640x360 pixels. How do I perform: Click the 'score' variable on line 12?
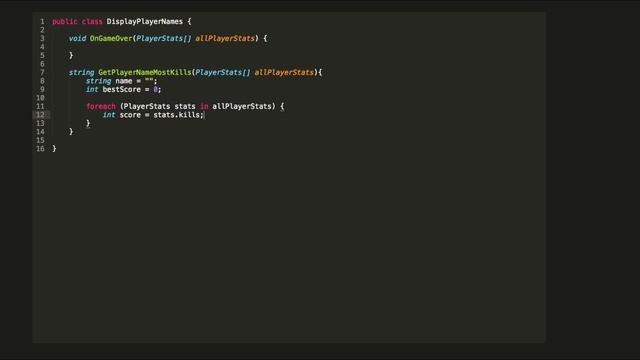(130, 115)
